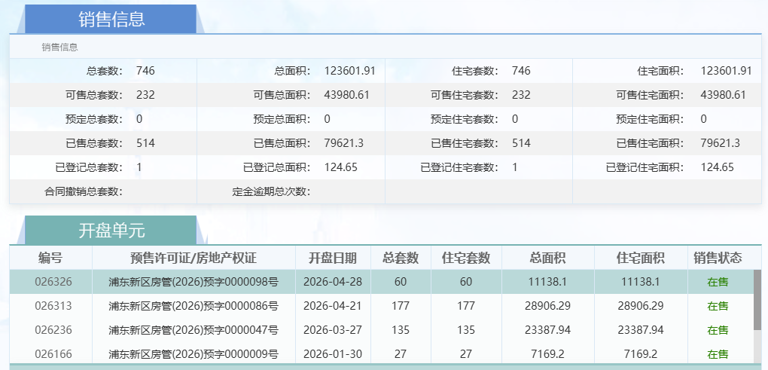Select row with 编号 026326
This screenshot has height=370, width=768.
pos(381,282)
